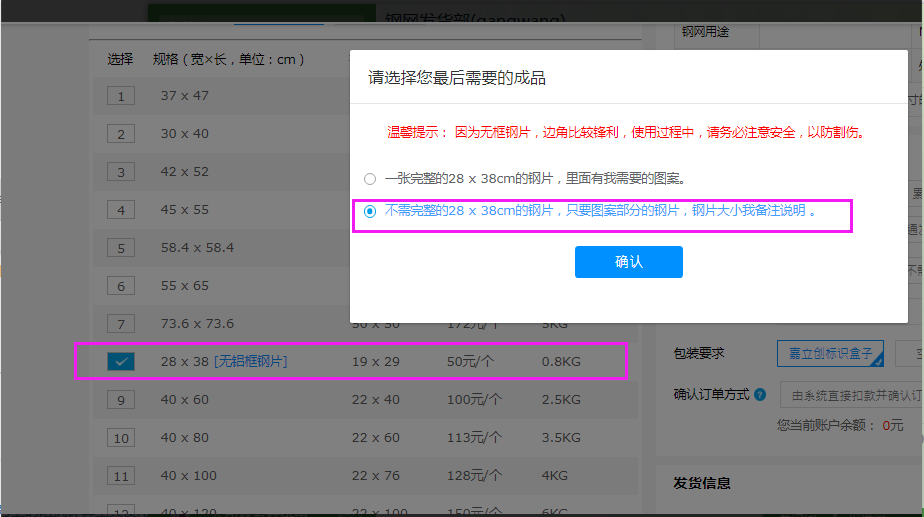Choose row 3 with size 42 x 52
The width and height of the screenshot is (924, 517).
pyautogui.click(x=121, y=172)
